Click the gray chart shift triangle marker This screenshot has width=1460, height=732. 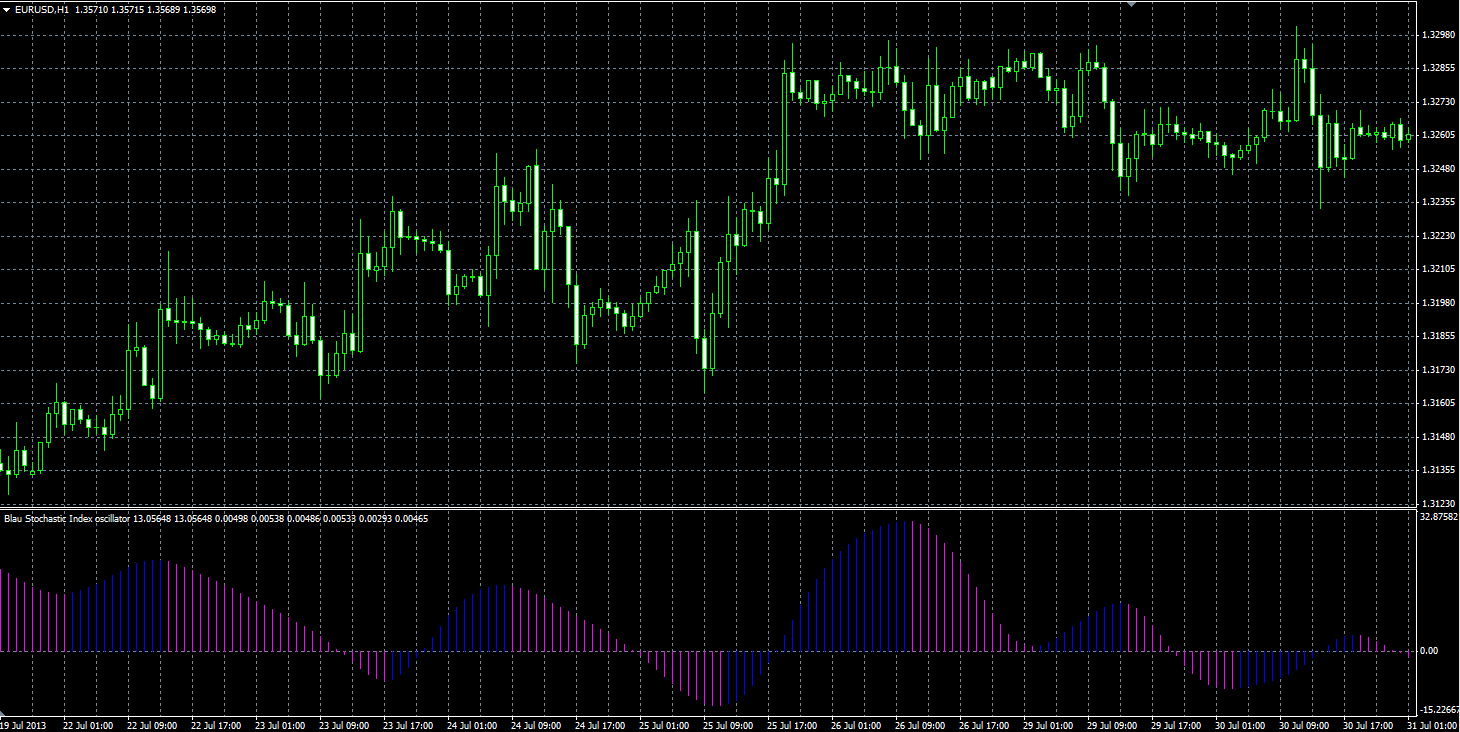tap(1132, 4)
